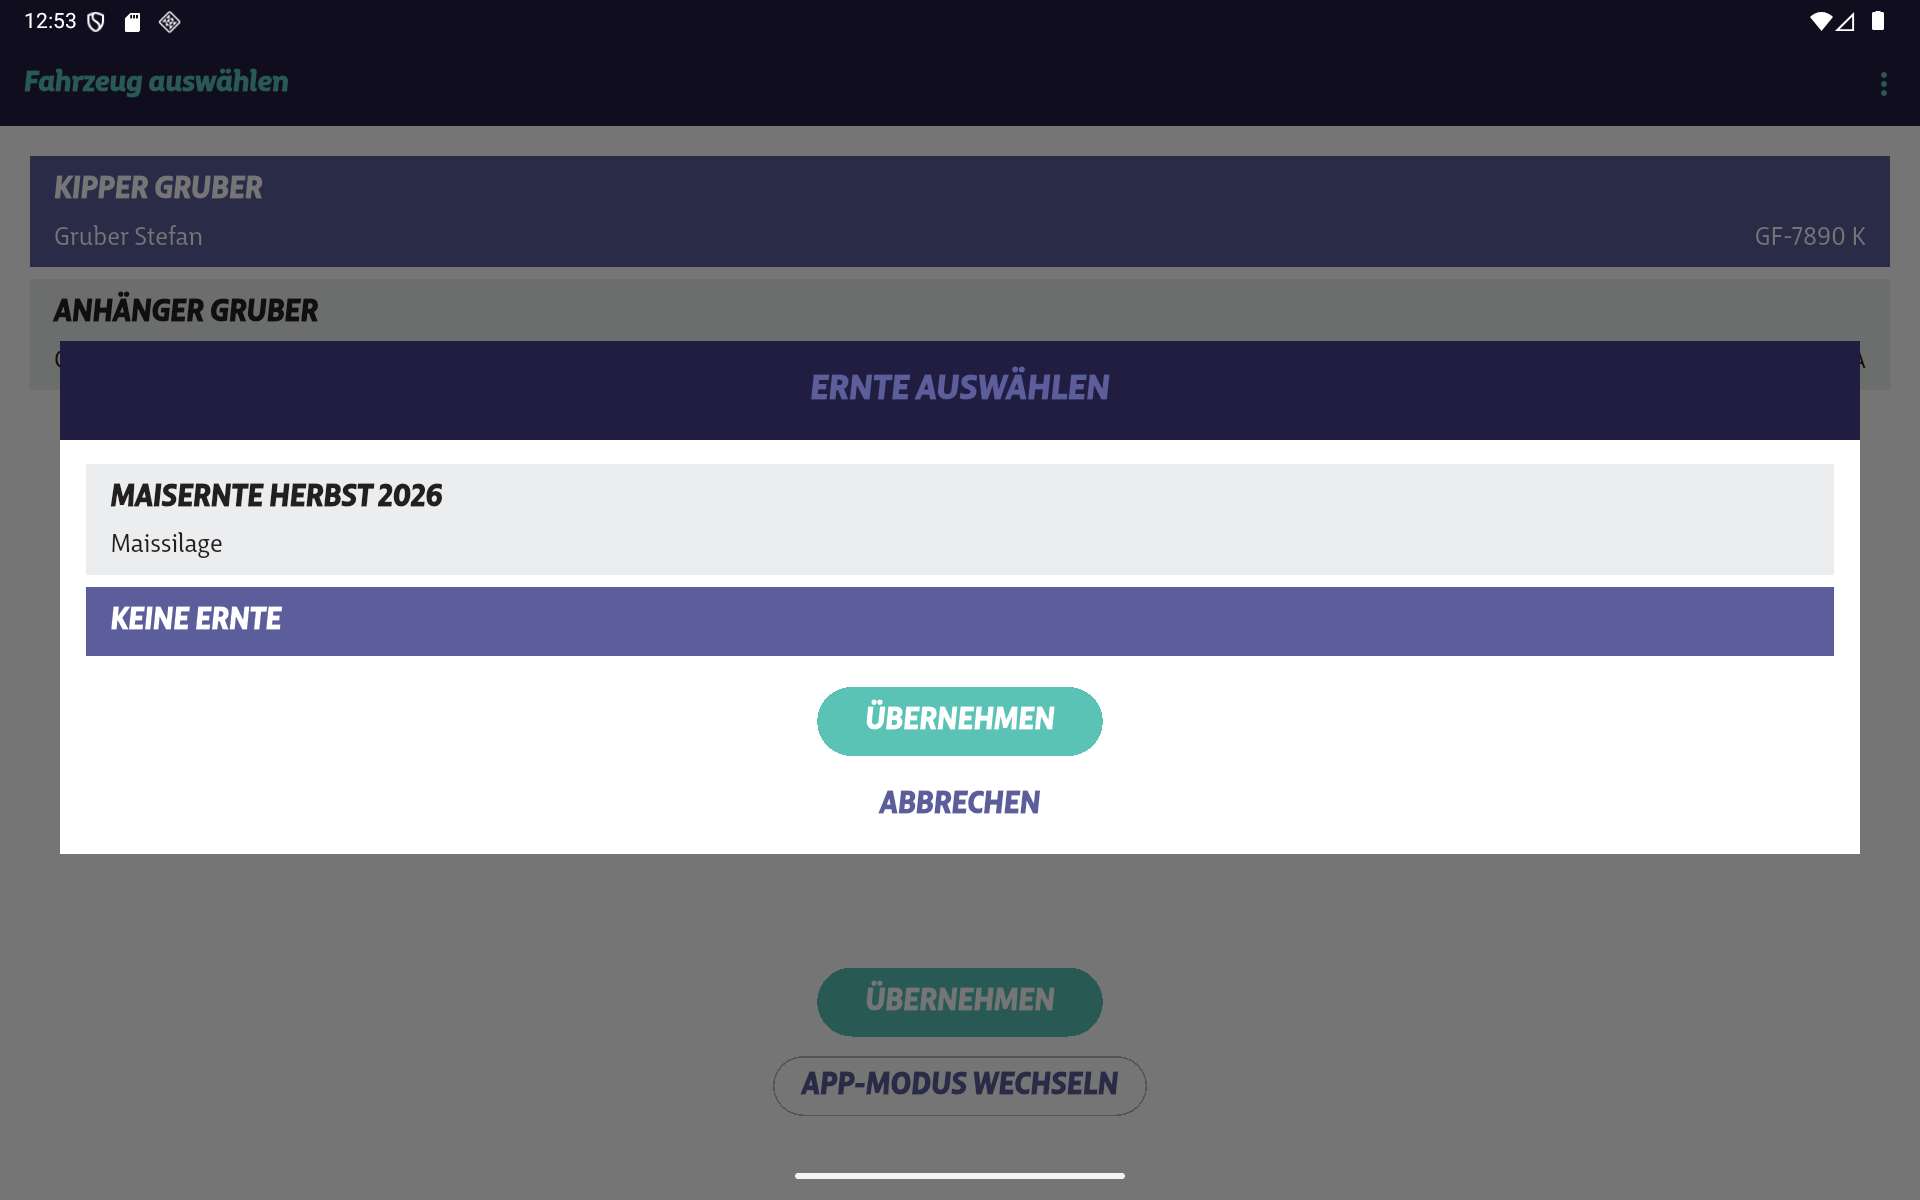Click the diamond-shaped app notification icon
The image size is (1920, 1200).
[168, 21]
